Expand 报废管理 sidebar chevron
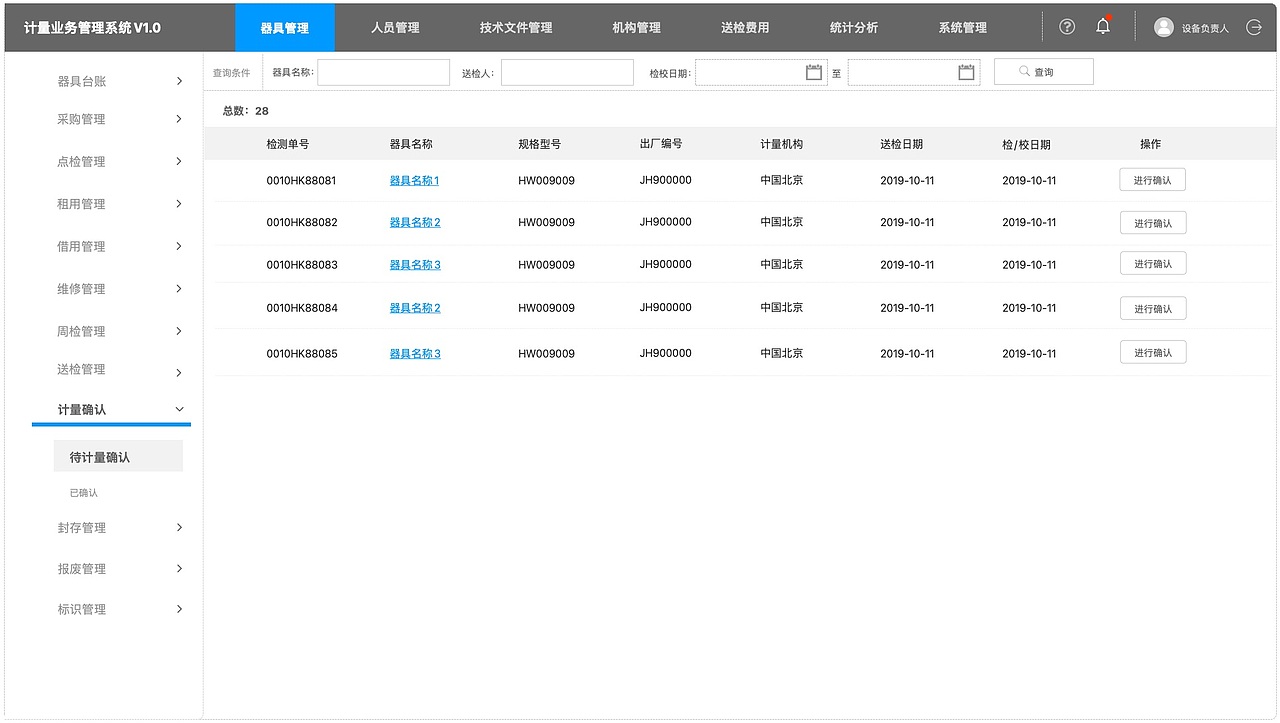Screen dimensions: 1280x723 point(179,568)
